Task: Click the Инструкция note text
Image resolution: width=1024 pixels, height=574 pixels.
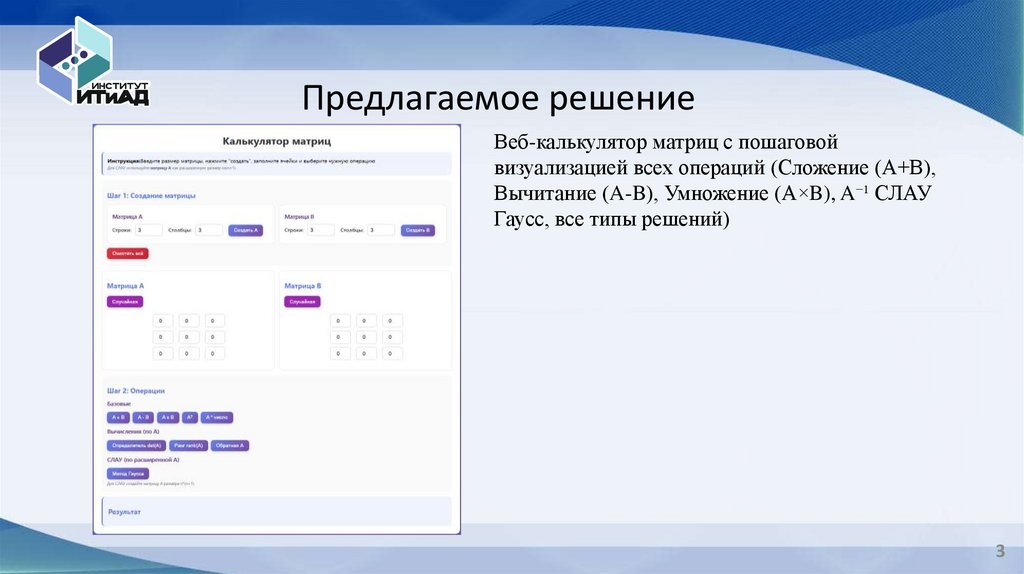Action: [241, 161]
